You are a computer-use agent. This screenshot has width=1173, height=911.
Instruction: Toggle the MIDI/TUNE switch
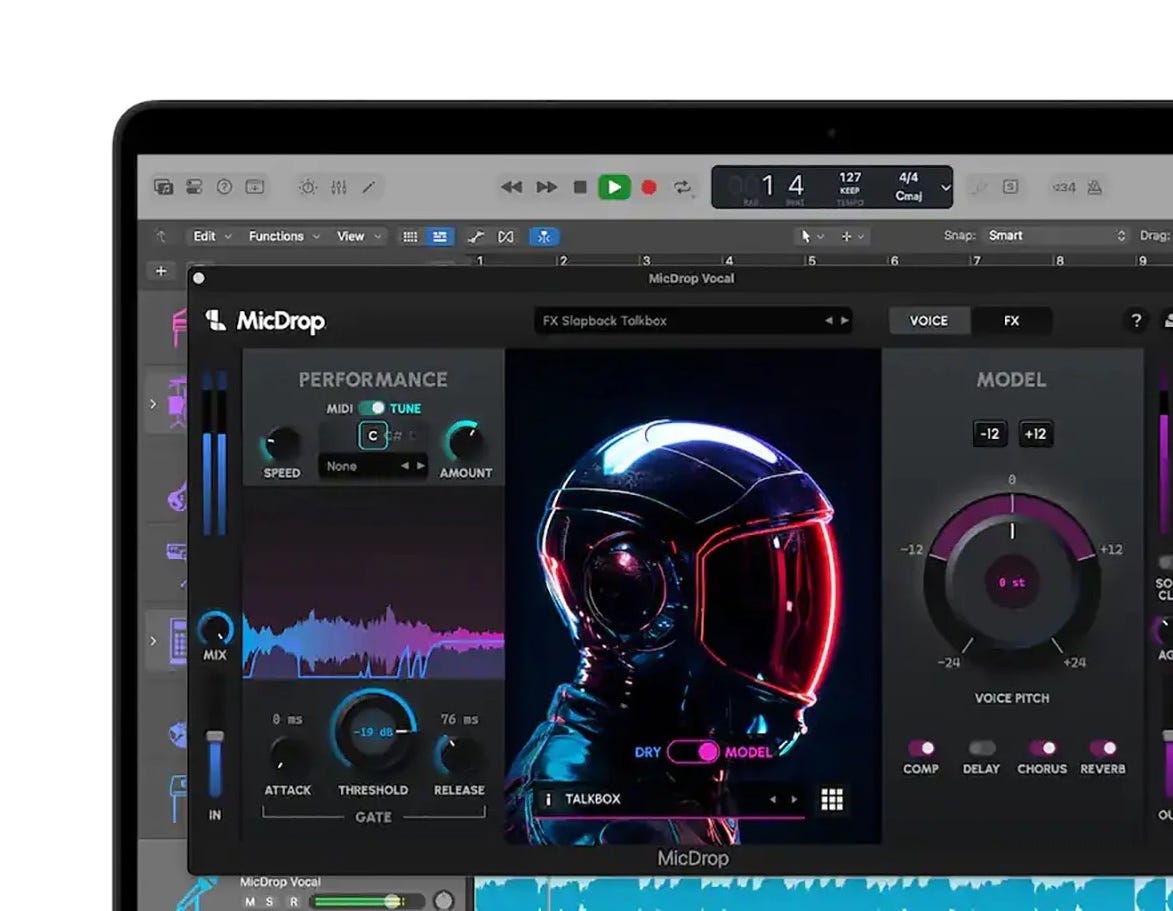(x=372, y=408)
